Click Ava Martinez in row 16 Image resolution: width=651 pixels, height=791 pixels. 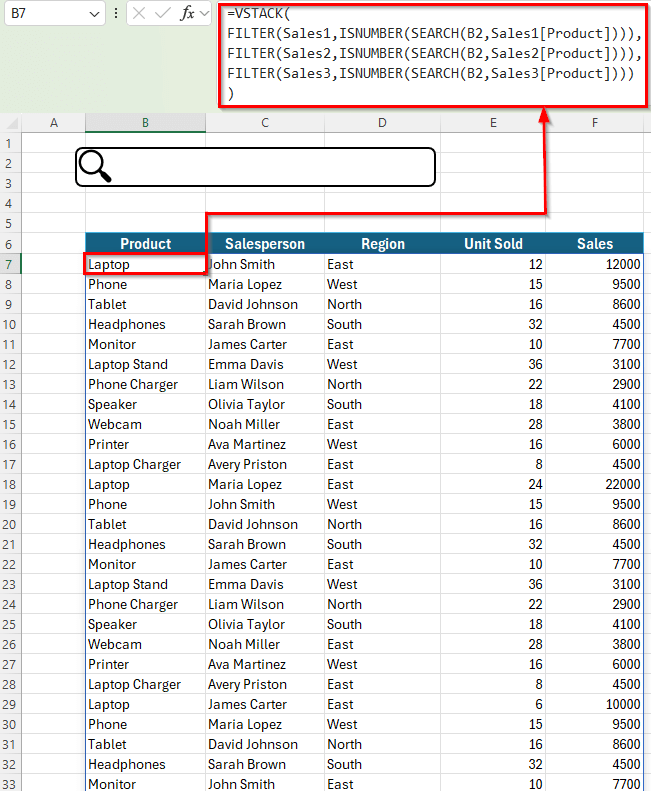pyautogui.click(x=265, y=444)
